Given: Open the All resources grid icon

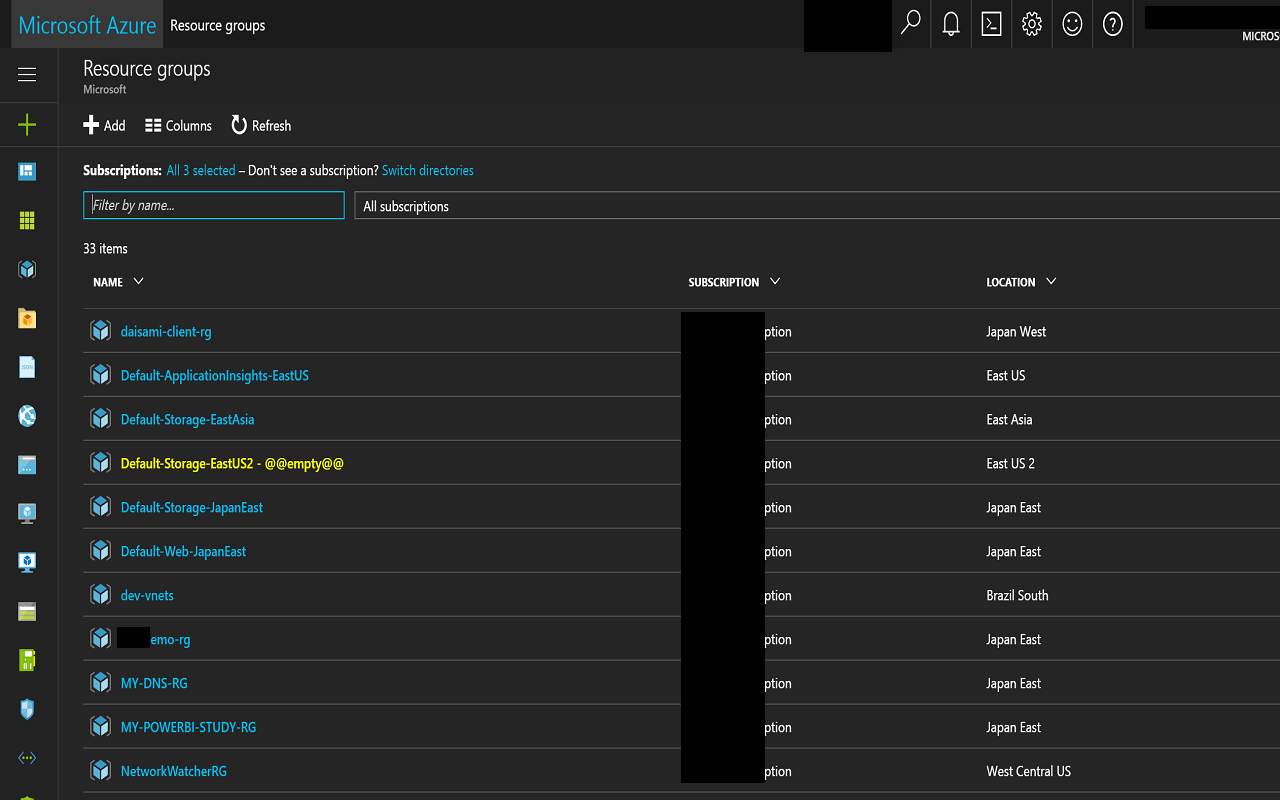Looking at the screenshot, I should tap(27, 221).
